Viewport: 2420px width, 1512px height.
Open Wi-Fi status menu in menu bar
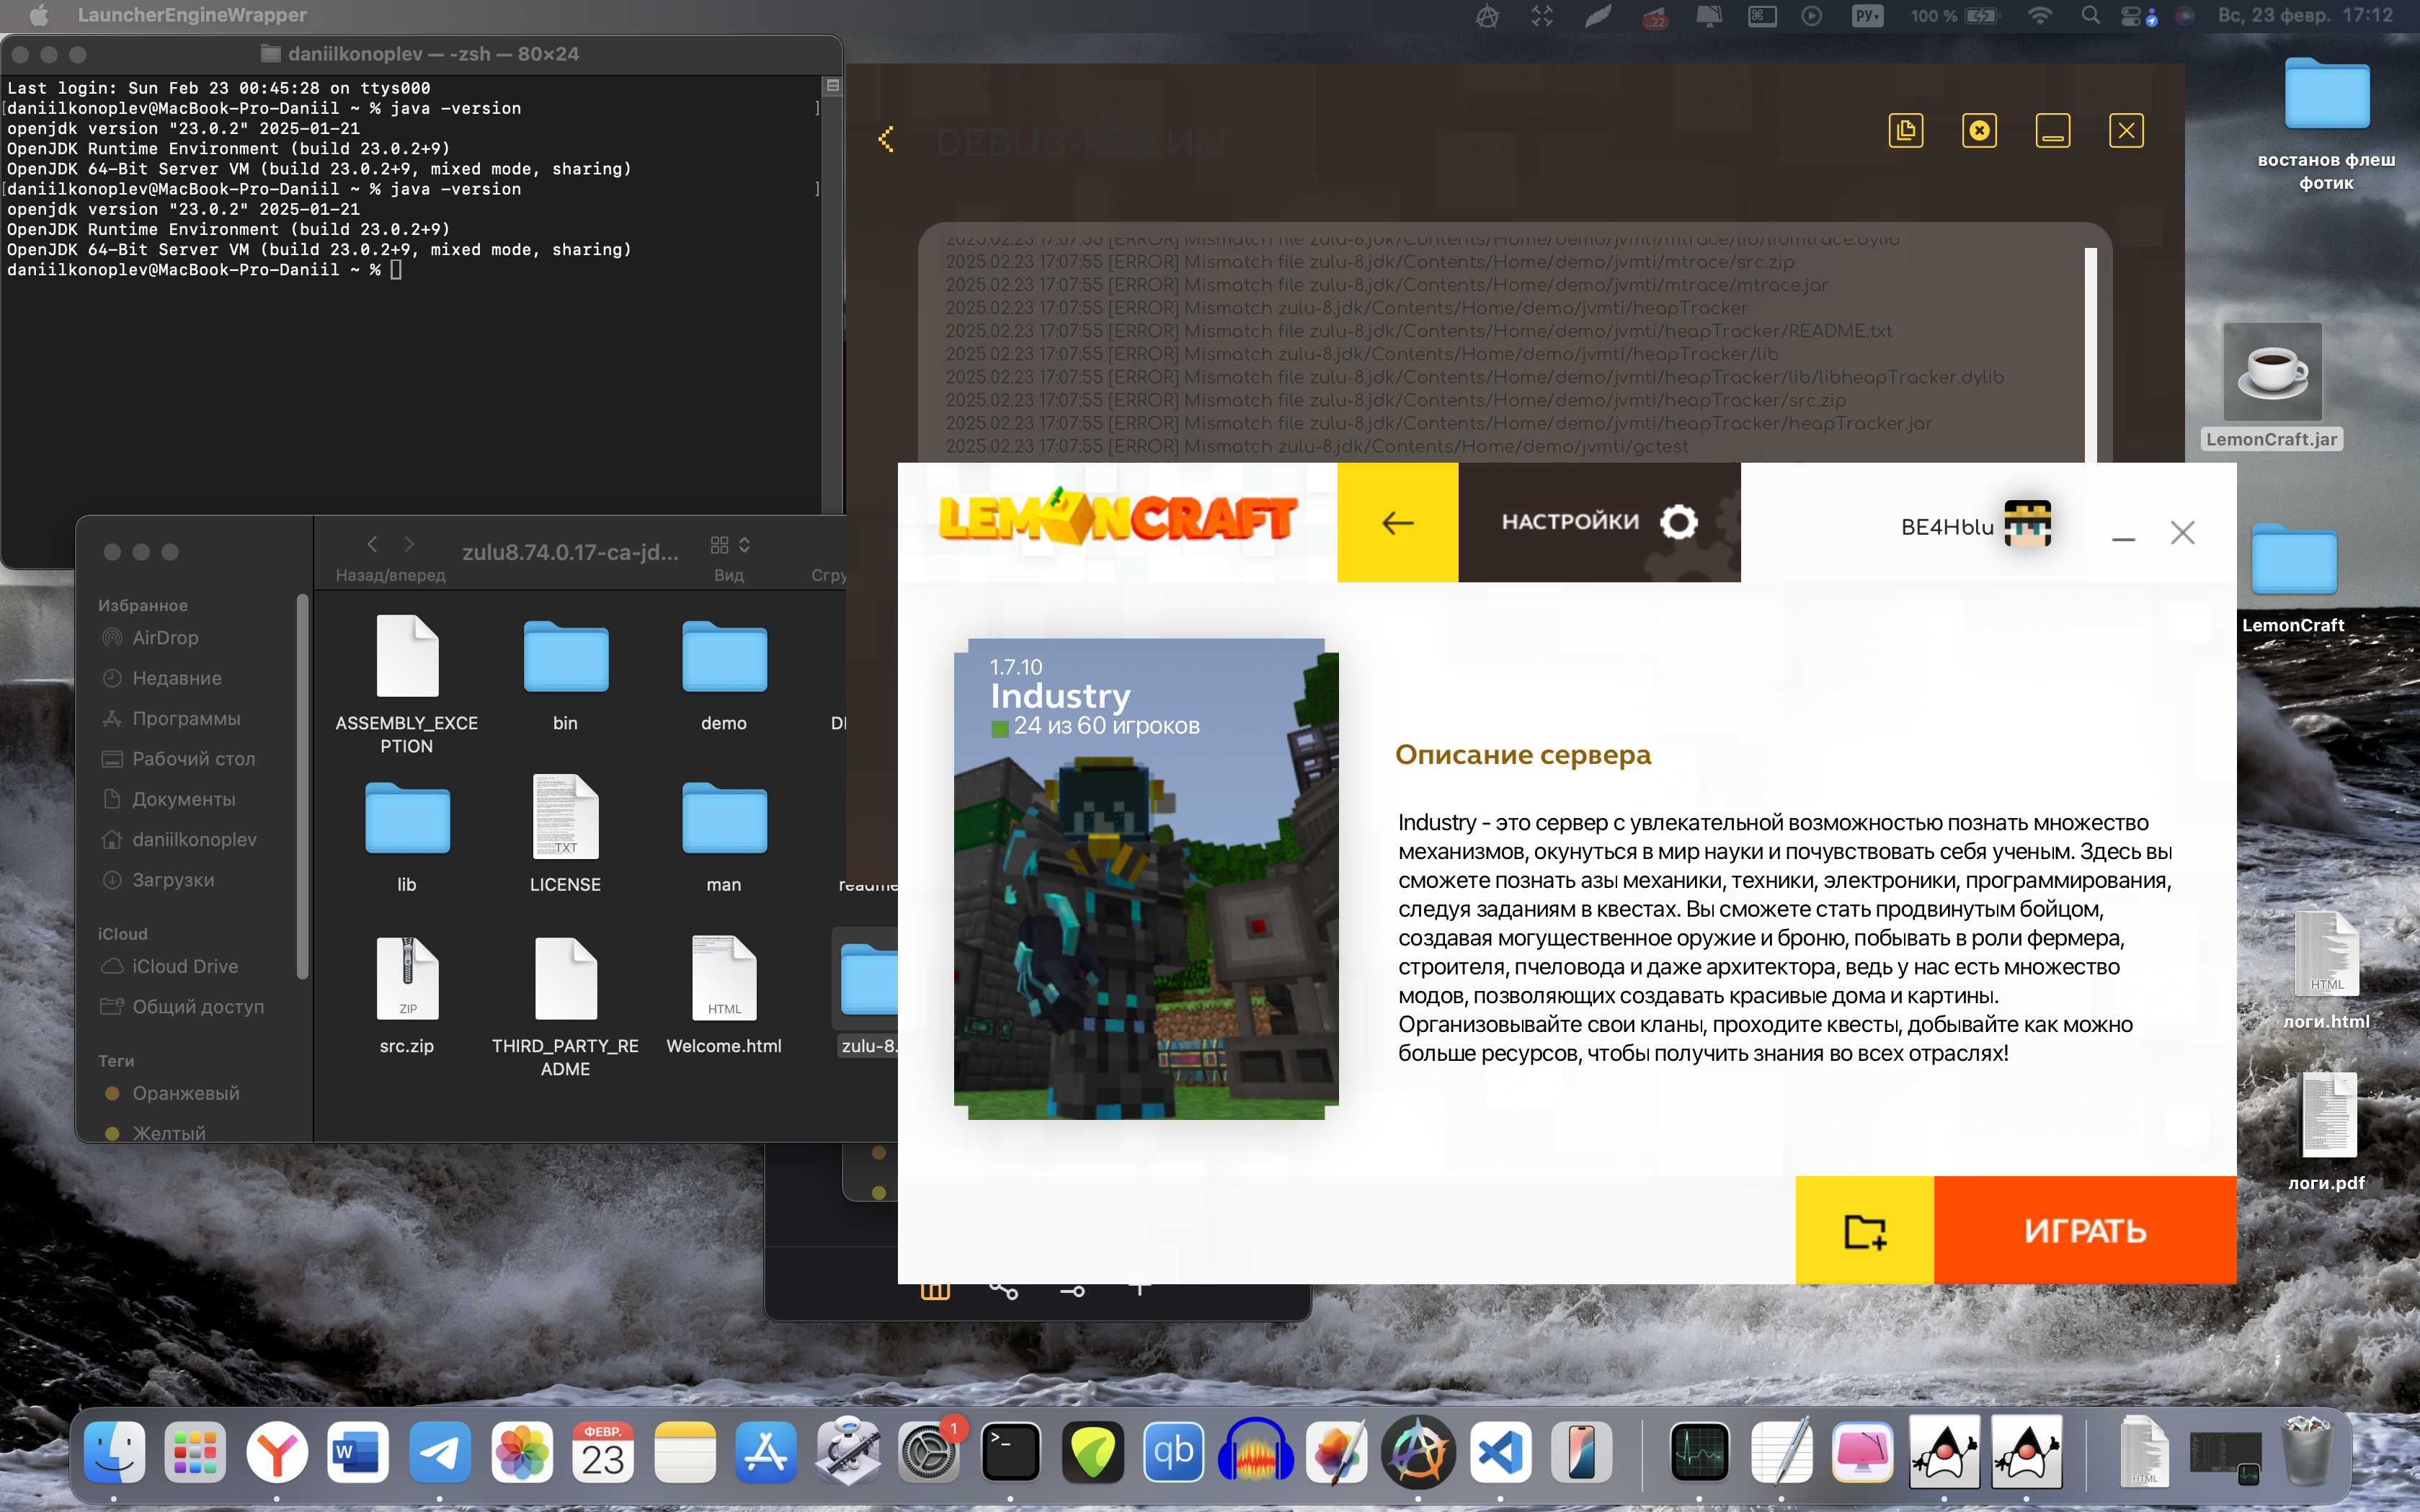click(2039, 15)
